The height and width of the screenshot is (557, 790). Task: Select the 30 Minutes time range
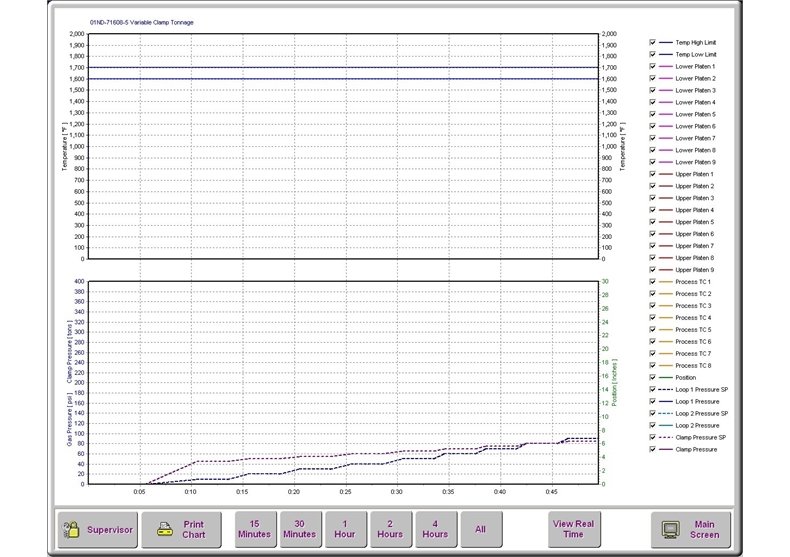click(x=299, y=528)
